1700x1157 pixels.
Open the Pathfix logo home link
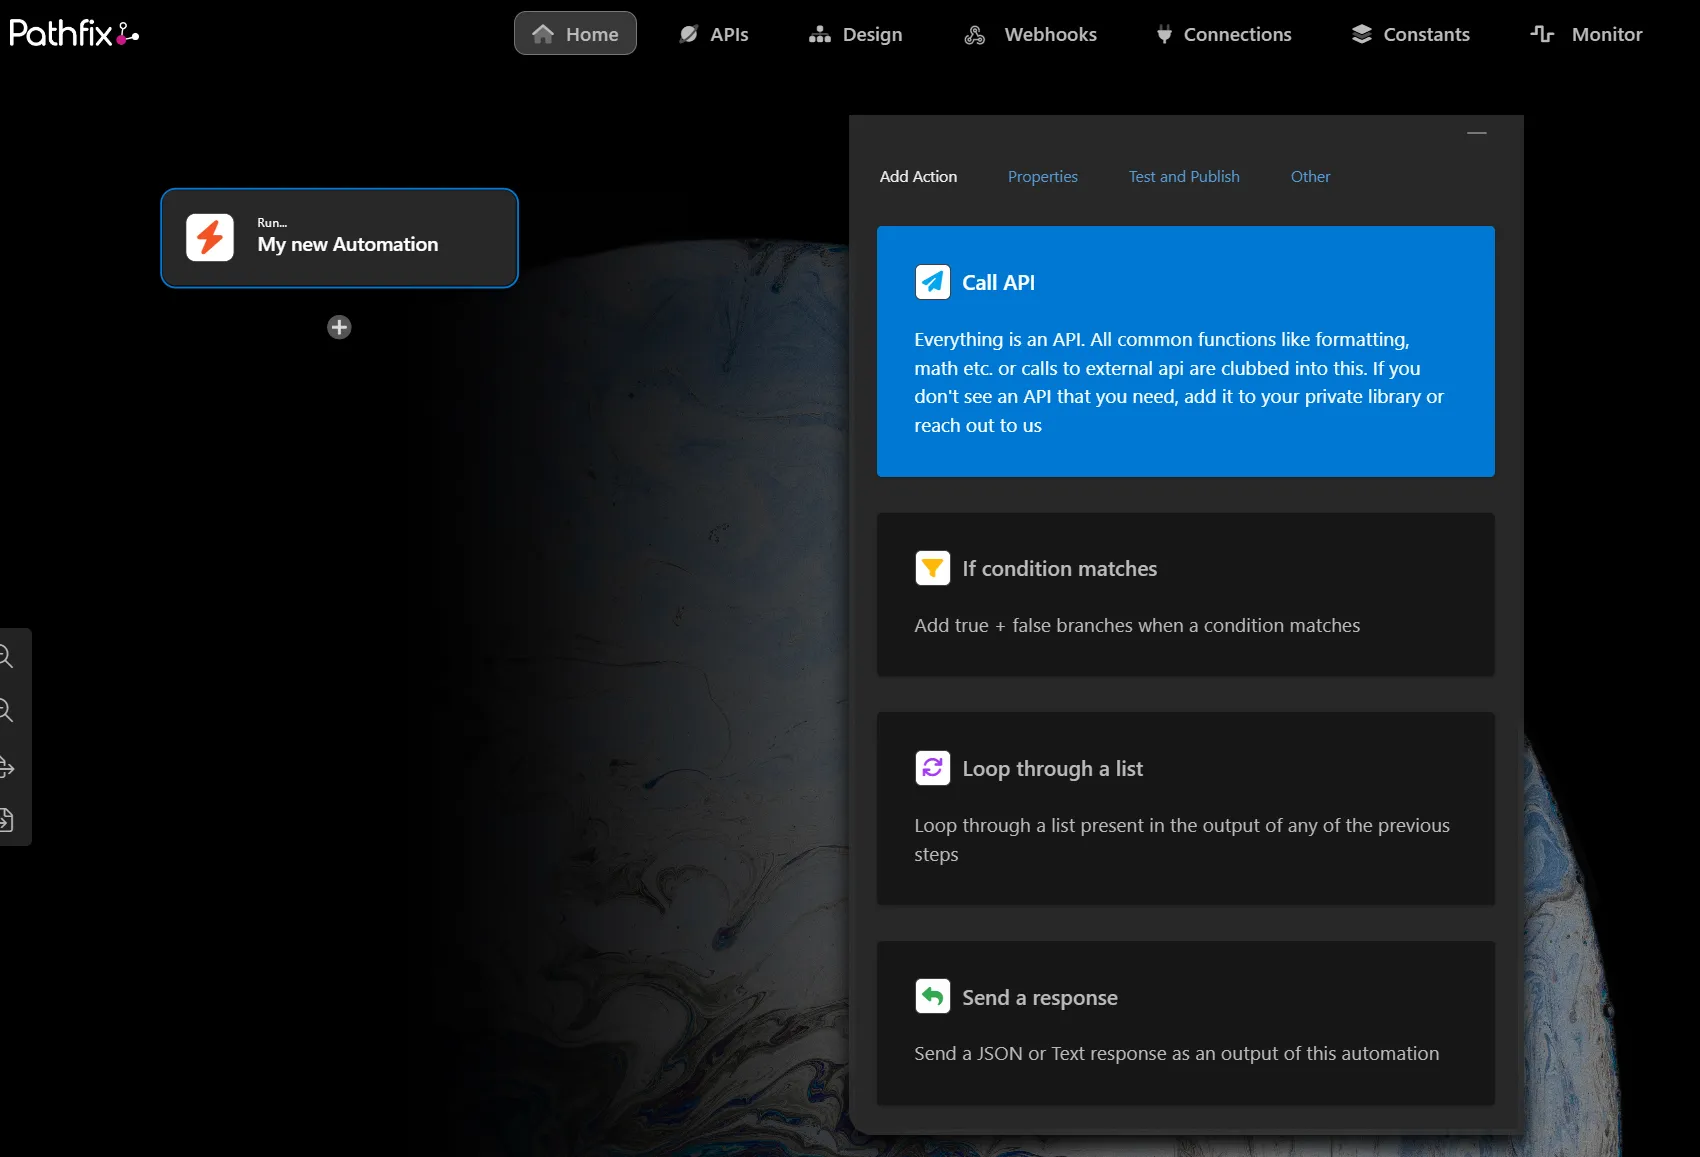[x=74, y=33]
